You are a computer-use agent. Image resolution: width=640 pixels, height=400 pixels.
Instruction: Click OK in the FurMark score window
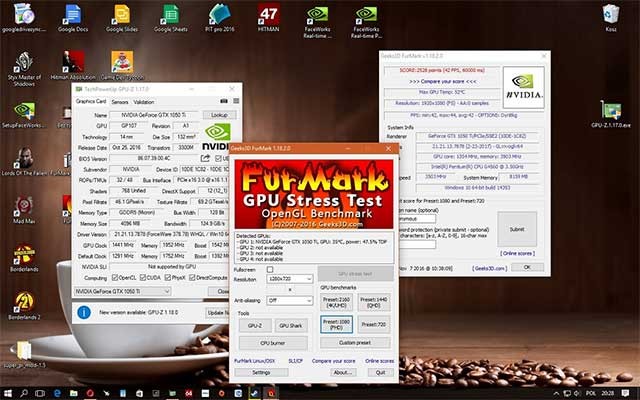pyautogui.click(x=527, y=267)
